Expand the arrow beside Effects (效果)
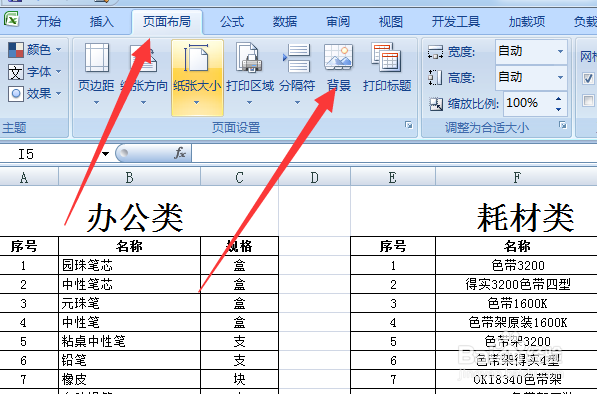Viewport: 597px width, 394px height. pyautogui.click(x=59, y=93)
